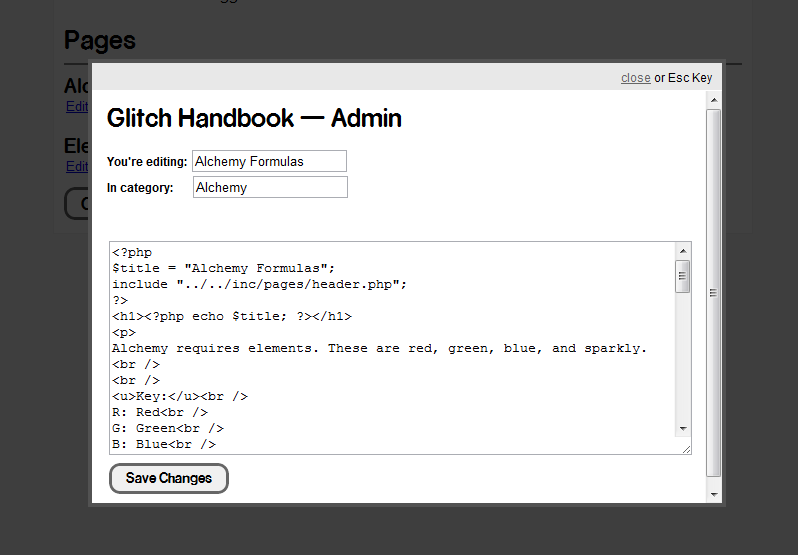Click the "R: Red<br />" line in the editor
Viewport: 798px width, 555px height.
(159, 412)
